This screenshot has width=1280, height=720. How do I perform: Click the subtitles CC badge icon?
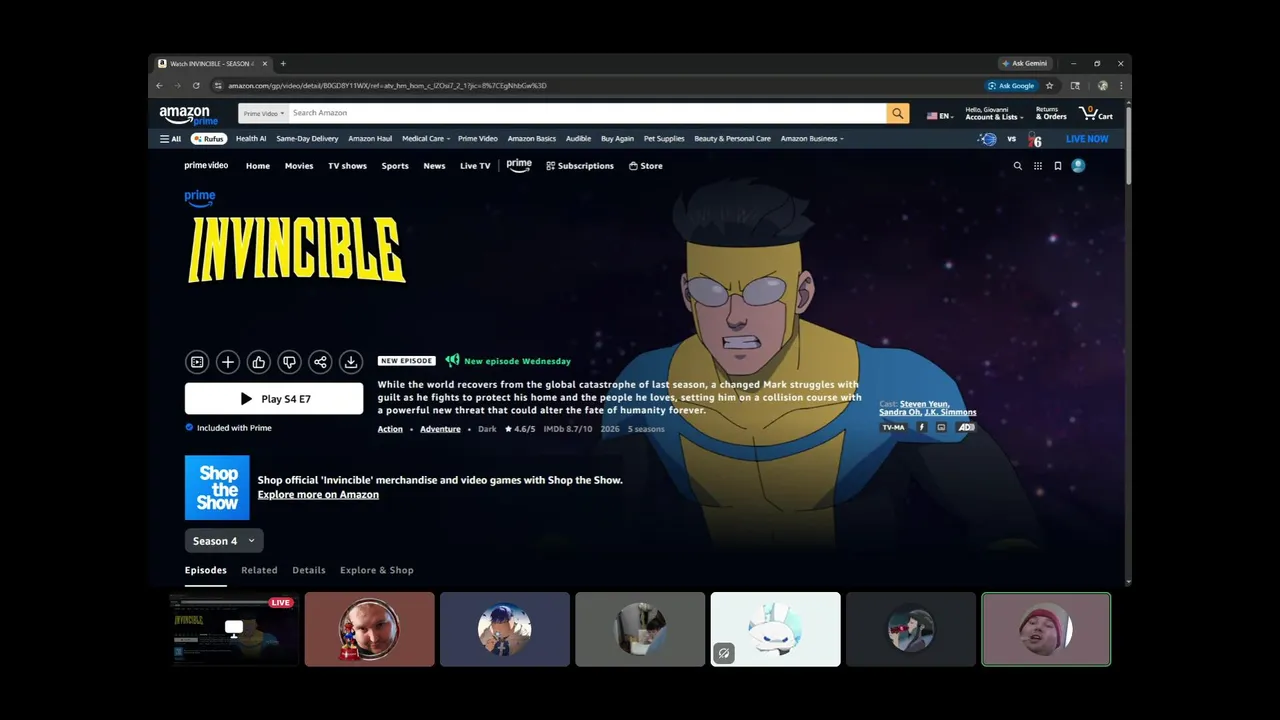(x=941, y=427)
